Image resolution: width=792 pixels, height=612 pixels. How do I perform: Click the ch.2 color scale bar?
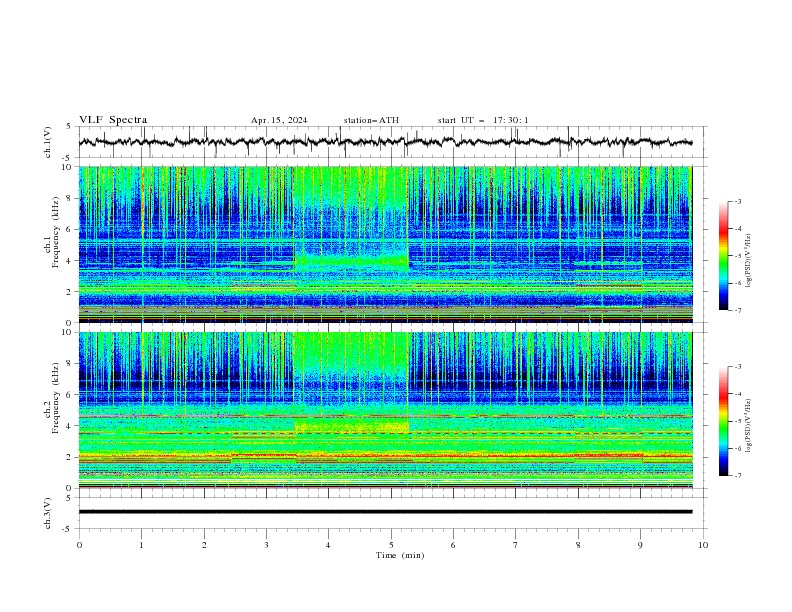(723, 421)
